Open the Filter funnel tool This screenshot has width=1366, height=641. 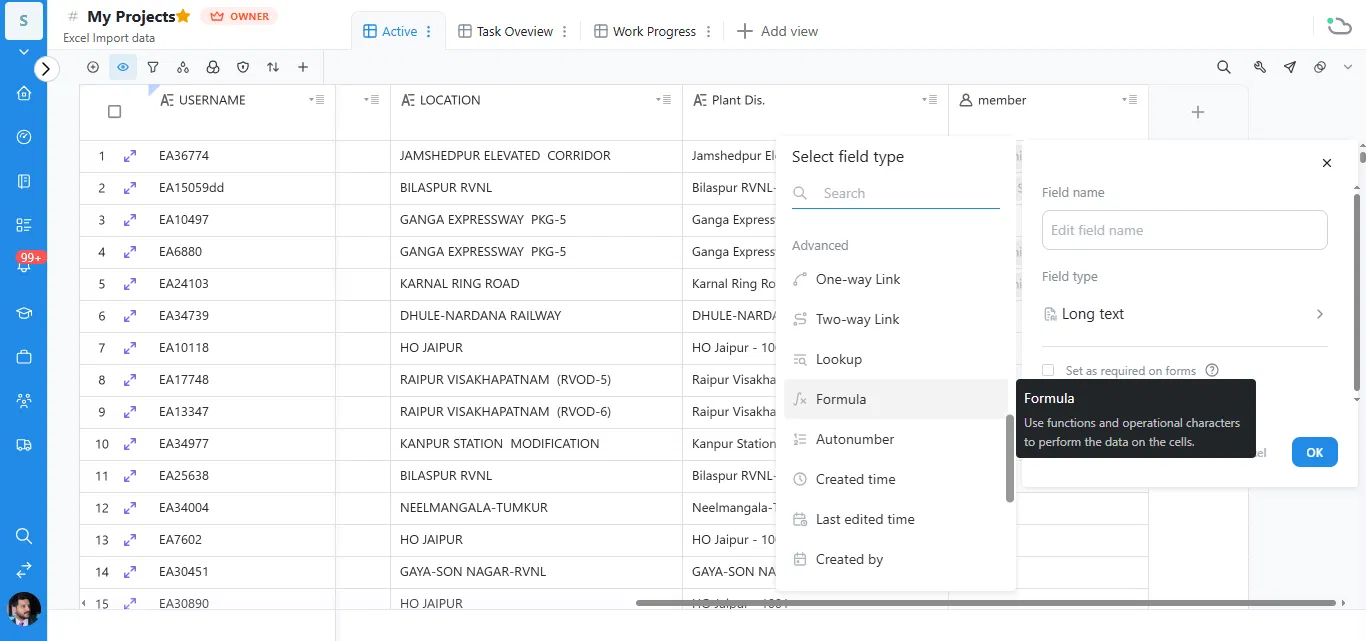point(153,67)
